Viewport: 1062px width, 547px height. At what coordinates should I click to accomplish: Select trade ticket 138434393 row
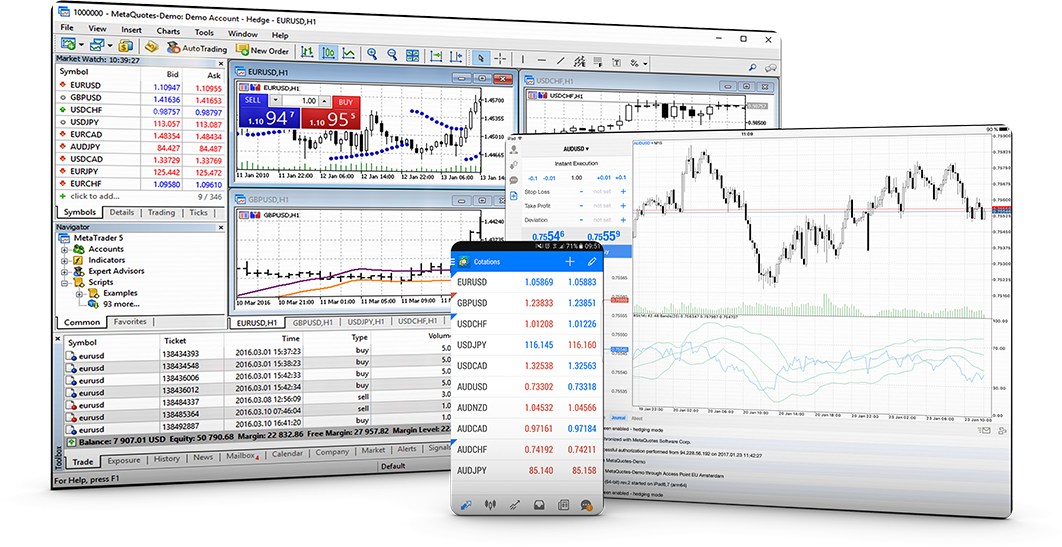(x=257, y=353)
